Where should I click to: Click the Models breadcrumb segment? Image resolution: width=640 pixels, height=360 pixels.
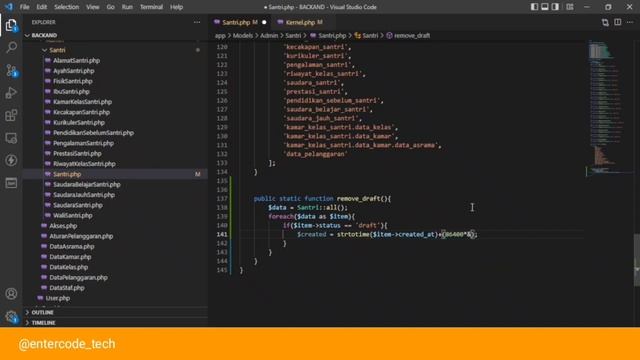243,36
